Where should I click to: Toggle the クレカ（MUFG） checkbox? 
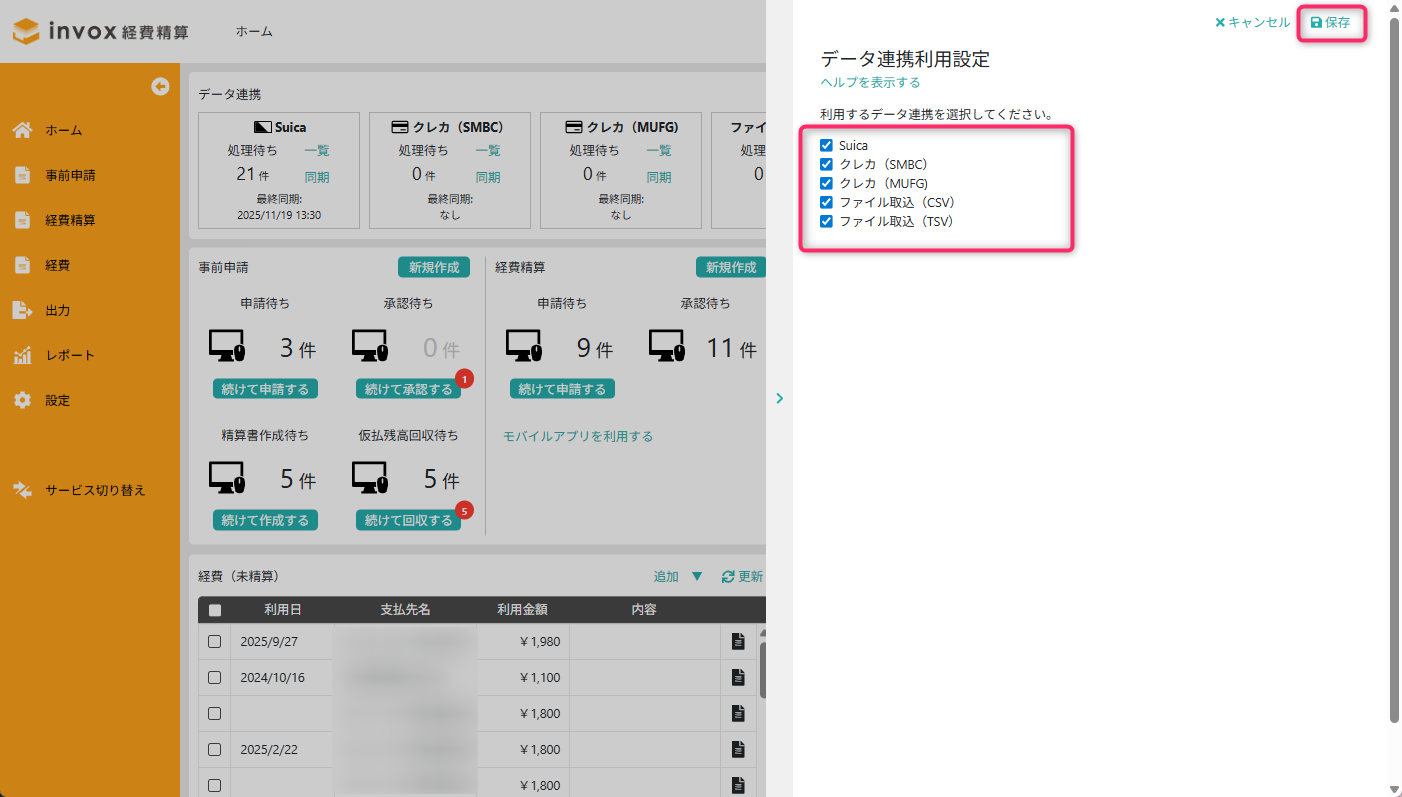pyautogui.click(x=826, y=183)
